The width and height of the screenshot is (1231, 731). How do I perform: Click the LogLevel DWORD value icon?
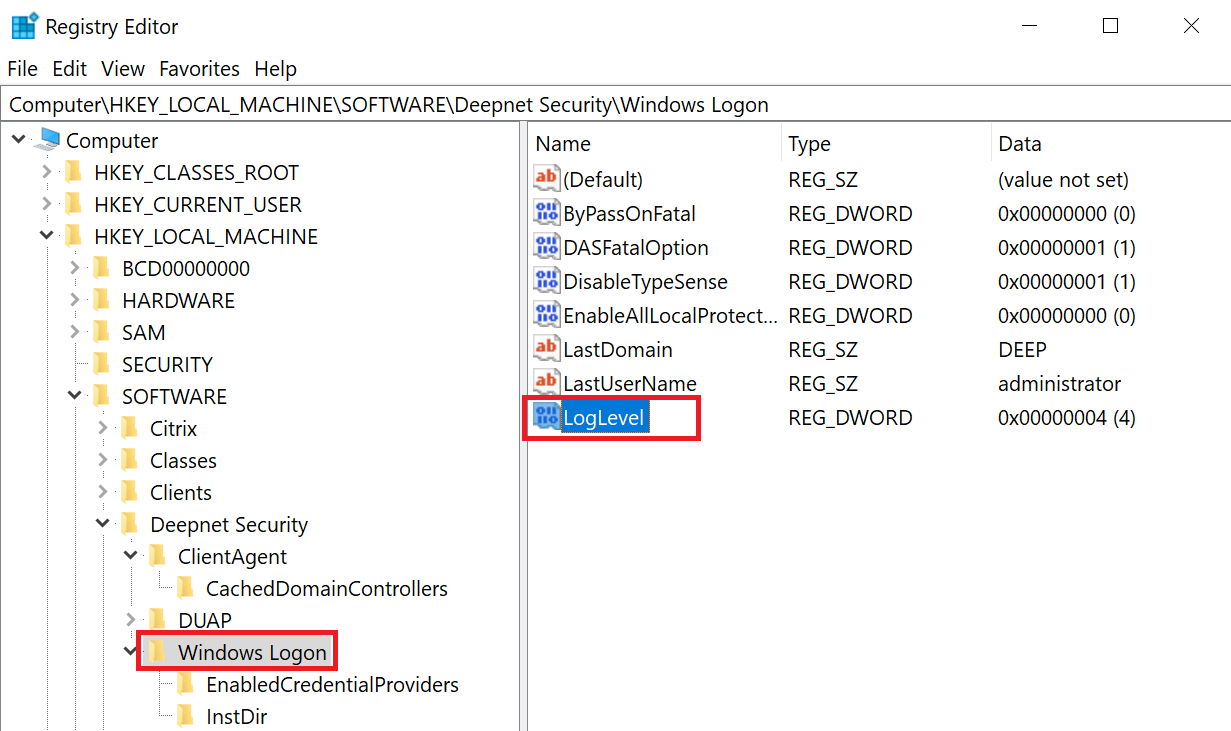[547, 417]
